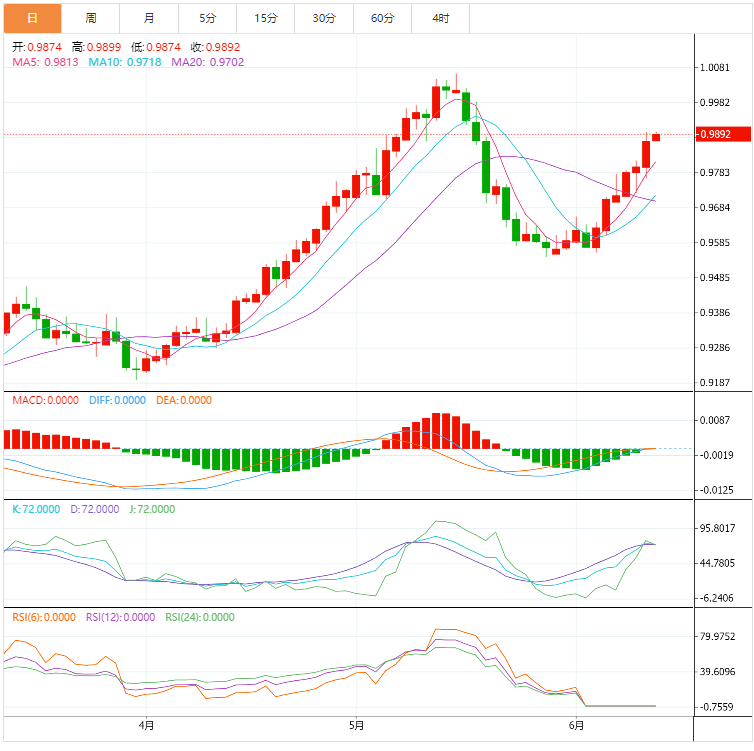754x751 pixels.
Task: Click the 4月 date axis label
Action: point(146,726)
